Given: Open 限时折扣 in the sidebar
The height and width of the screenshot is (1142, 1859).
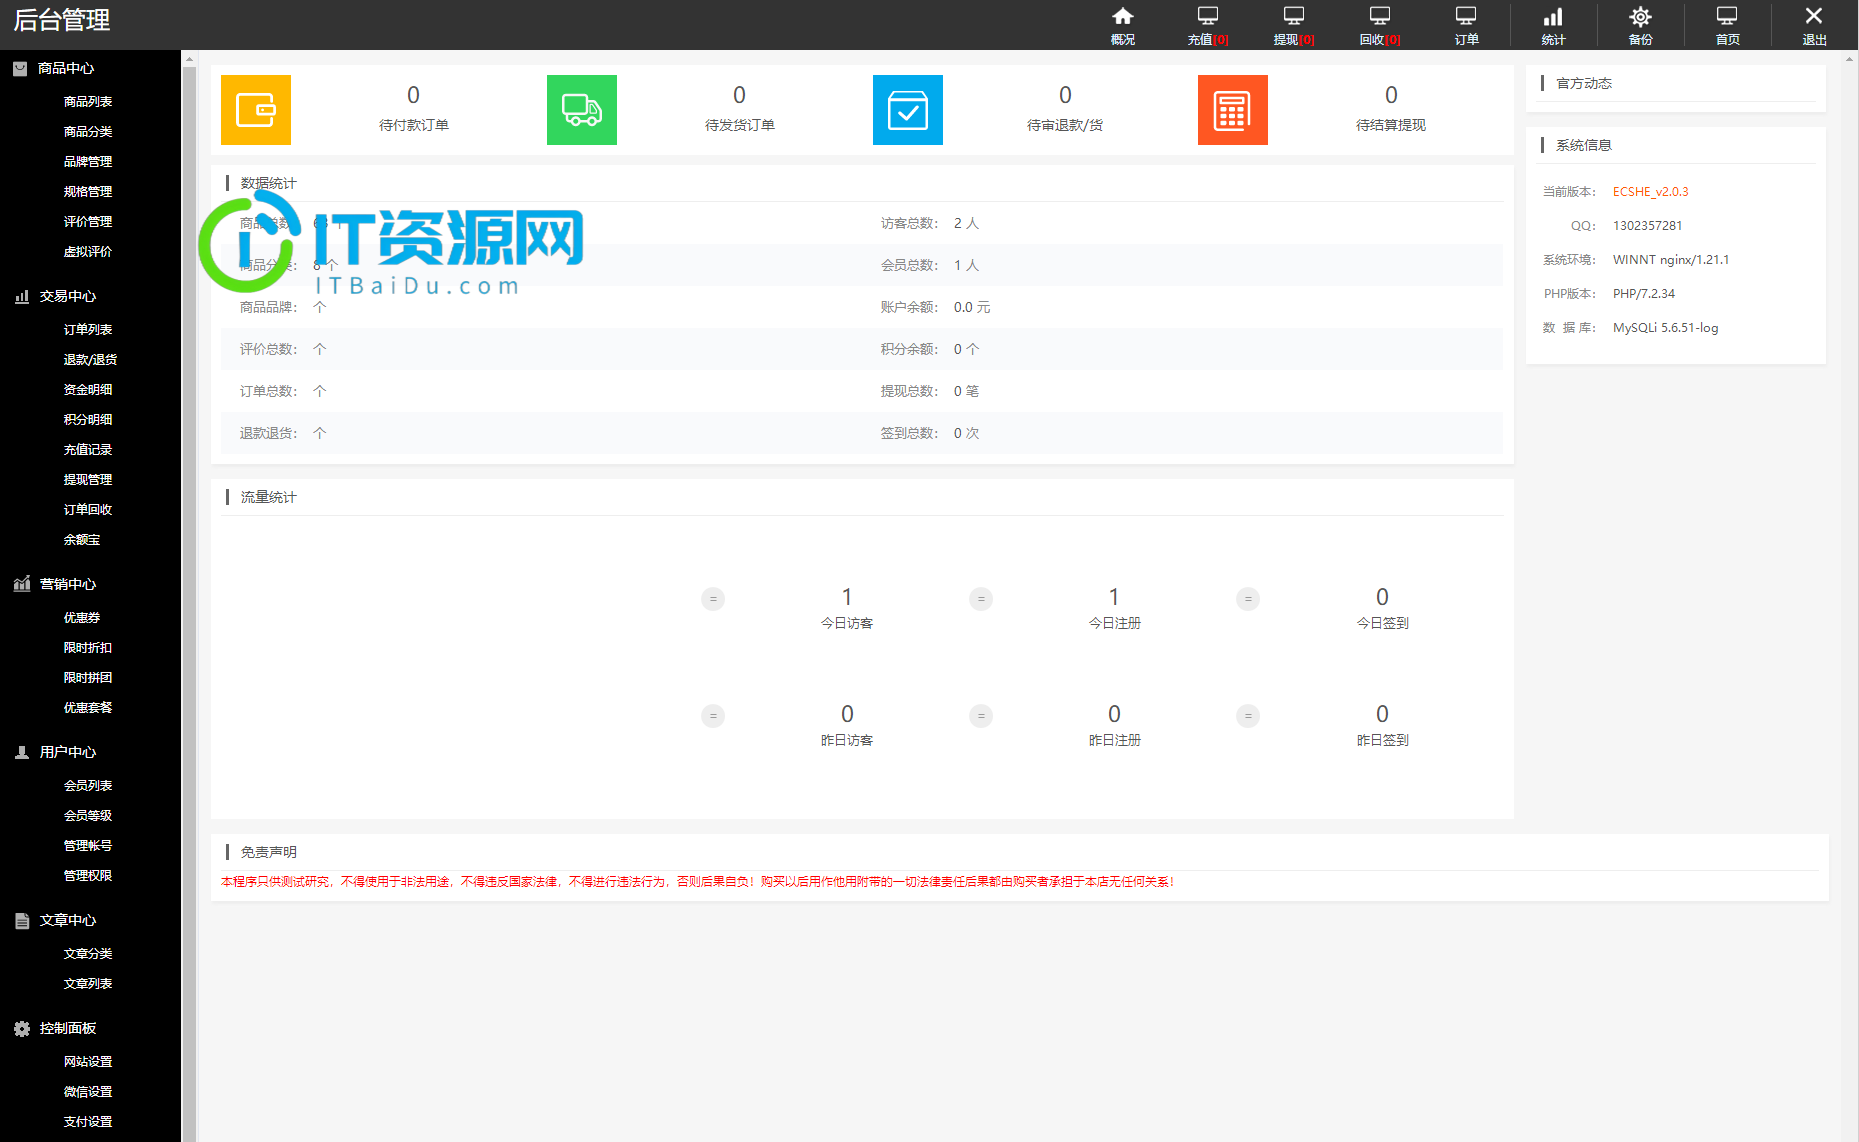Looking at the screenshot, I should [88, 648].
